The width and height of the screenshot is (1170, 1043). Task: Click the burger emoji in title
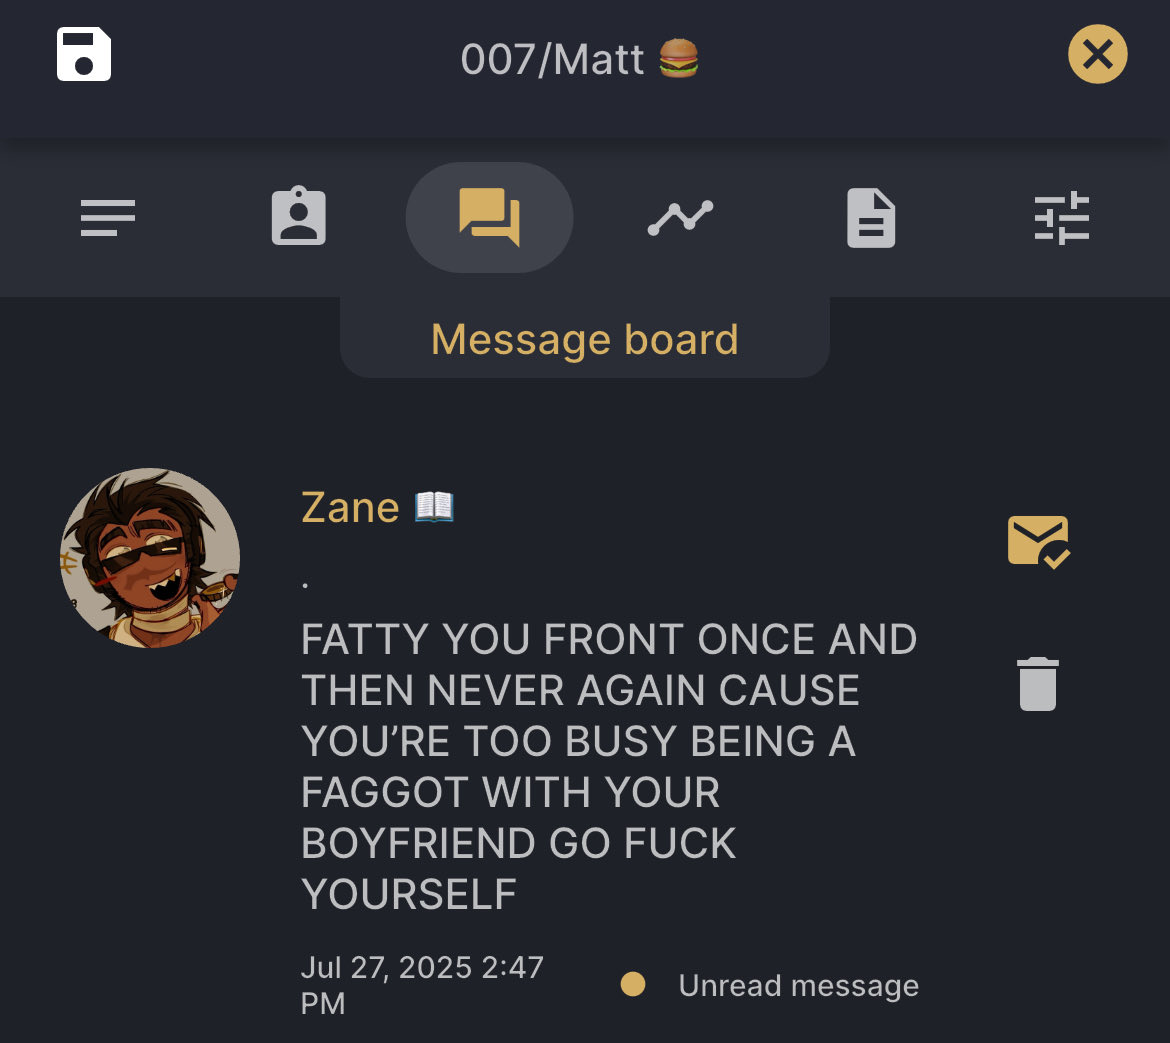point(679,58)
